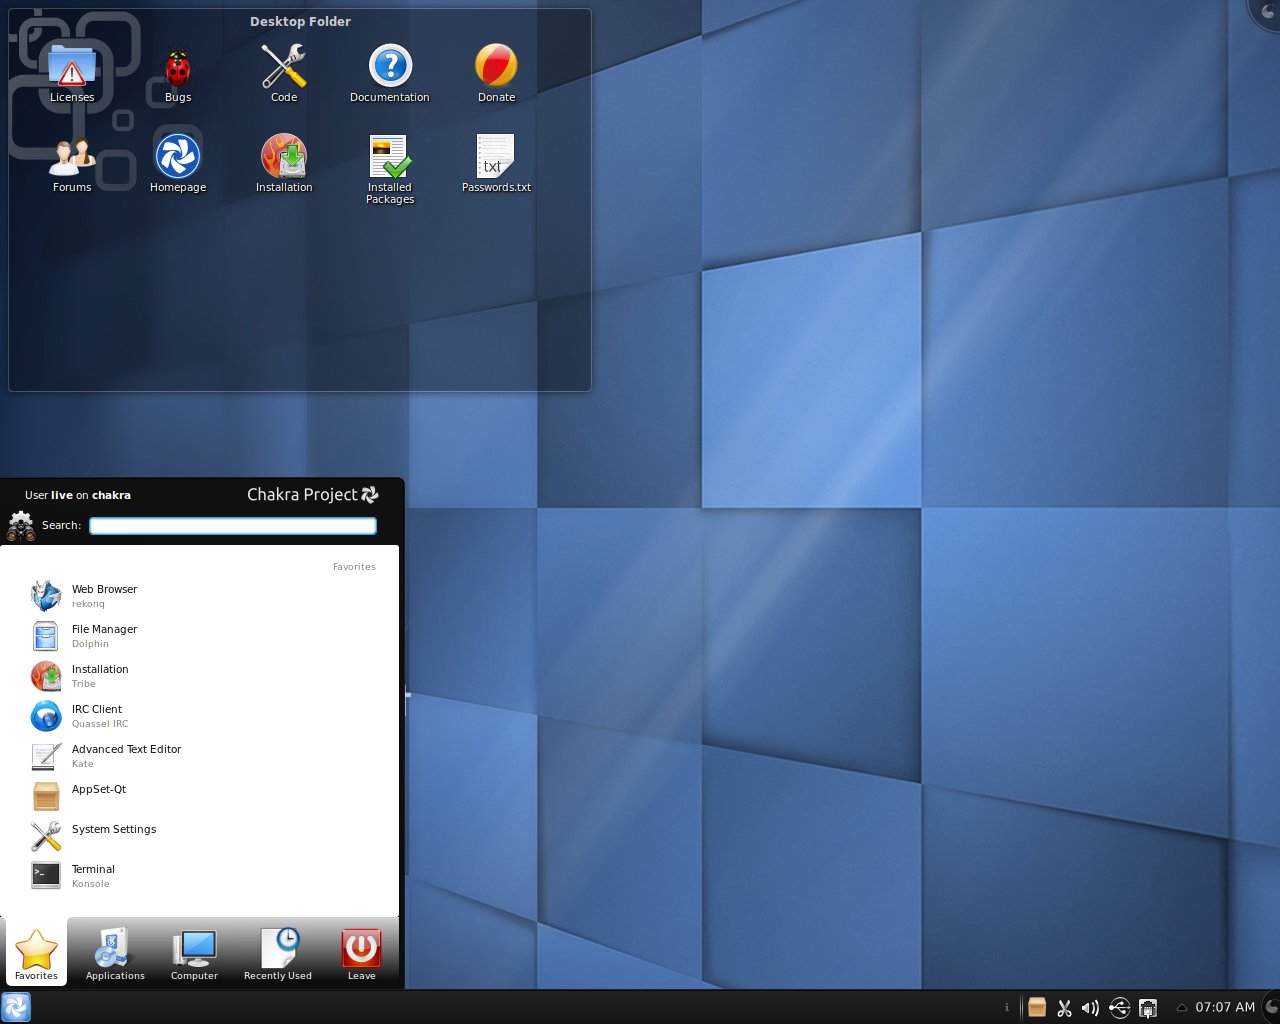The width and height of the screenshot is (1280, 1024).
Task: Open the AppSet package box tray icon
Action: [1037, 1007]
